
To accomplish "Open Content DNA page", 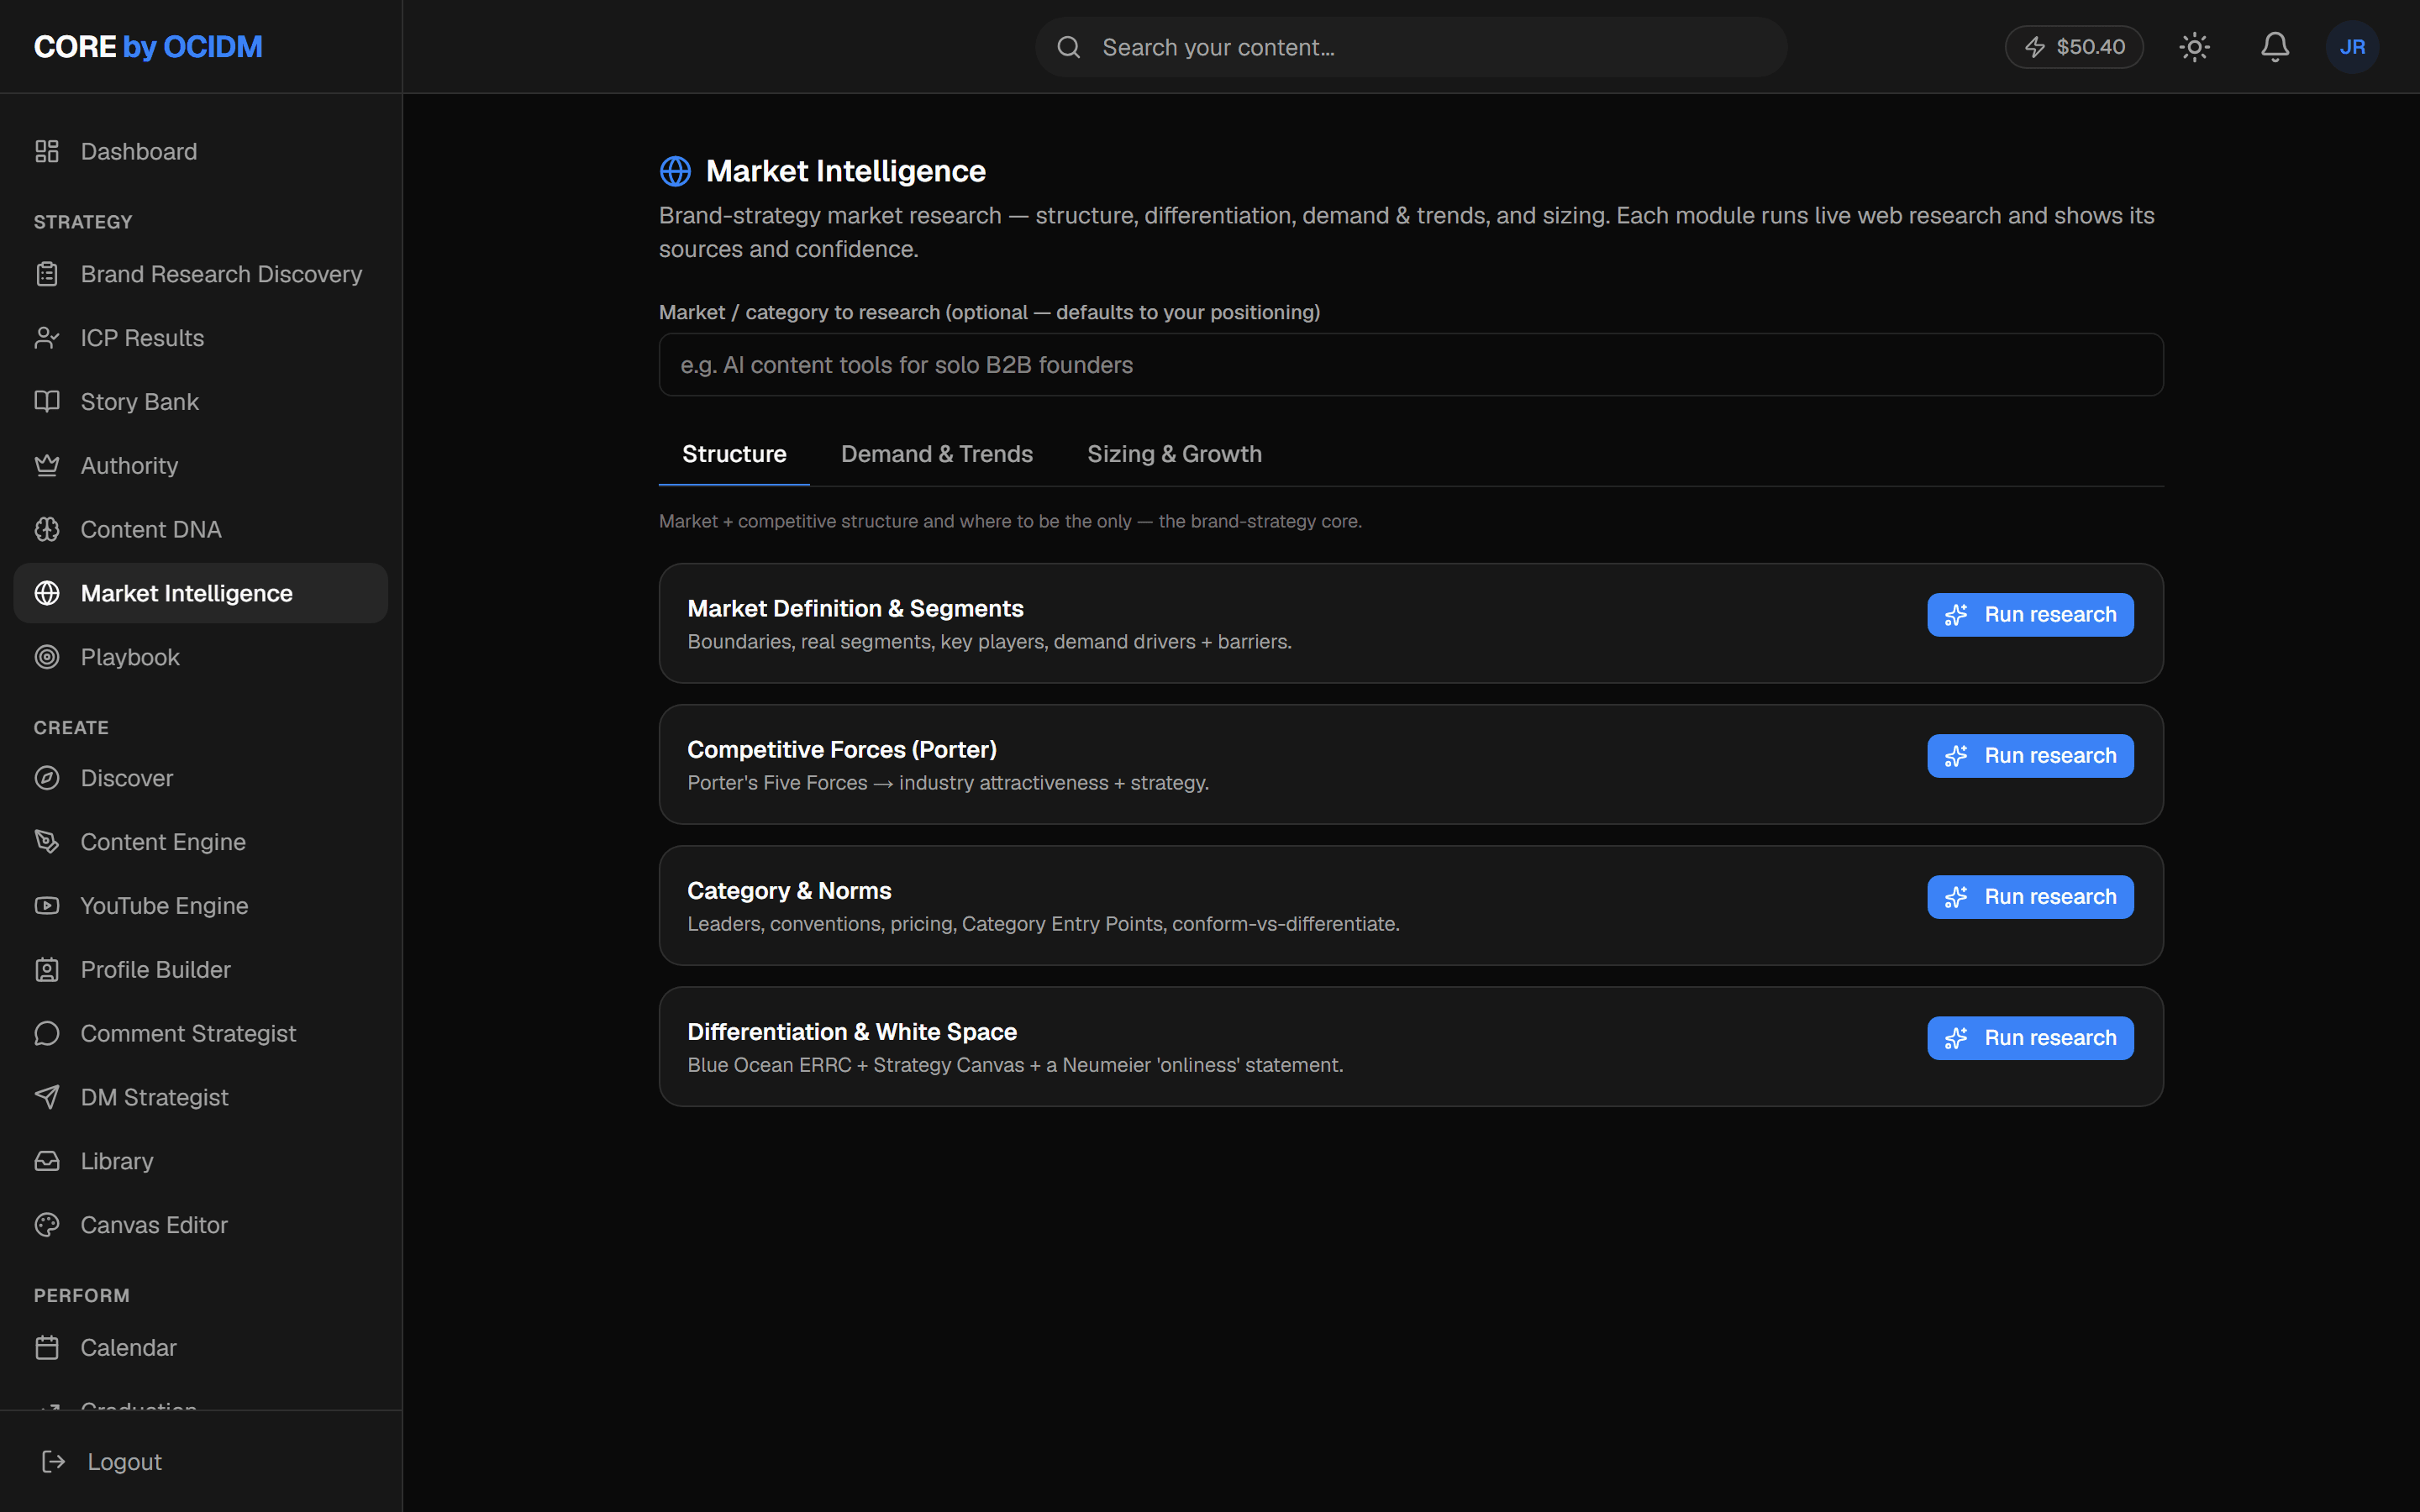I will pyautogui.click(x=201, y=529).
